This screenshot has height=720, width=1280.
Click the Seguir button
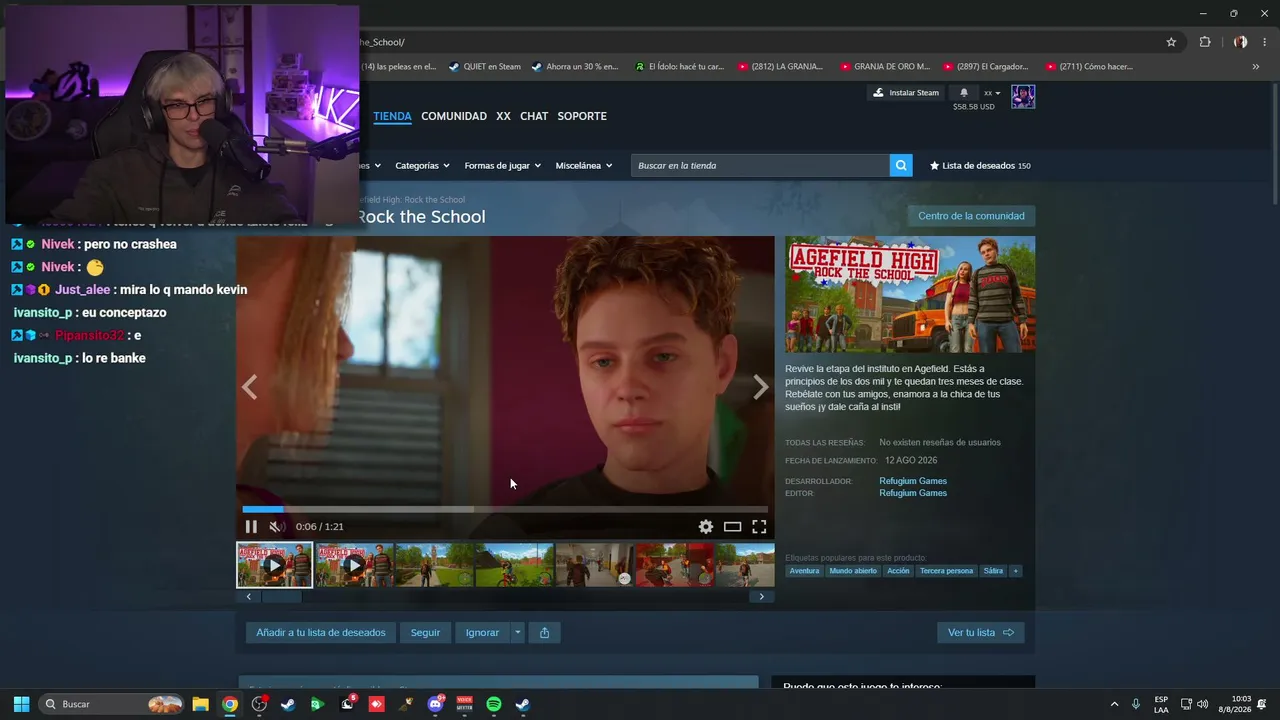[425, 633]
